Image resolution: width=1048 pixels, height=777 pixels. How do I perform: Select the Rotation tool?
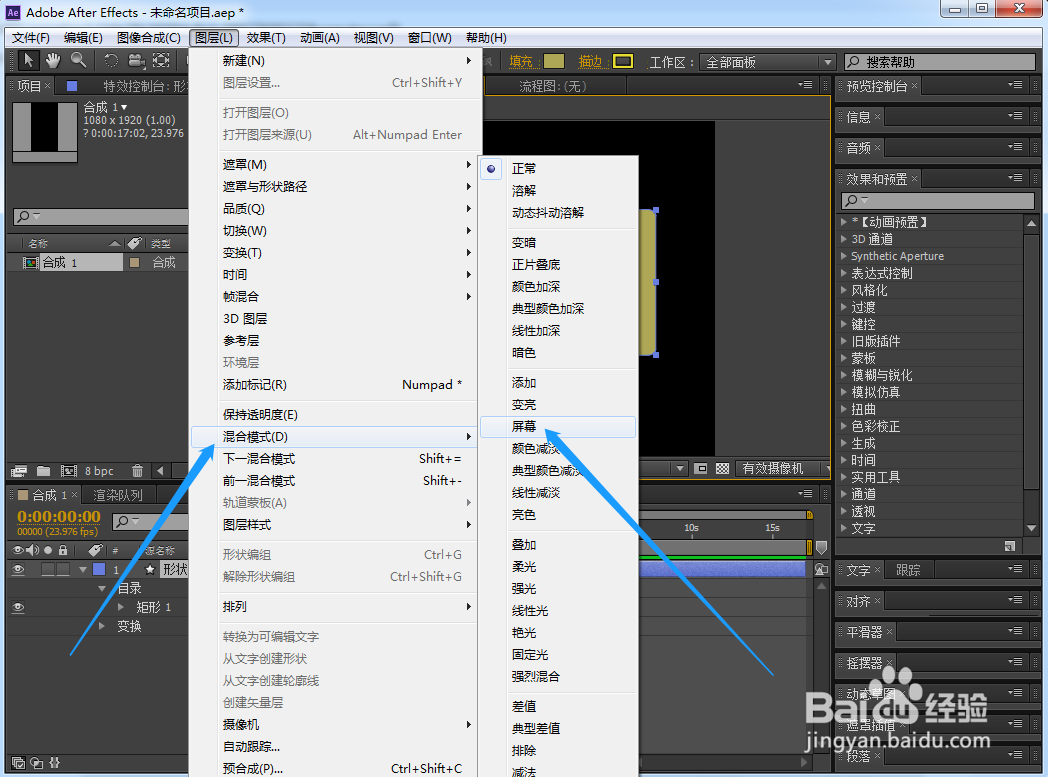[111, 61]
